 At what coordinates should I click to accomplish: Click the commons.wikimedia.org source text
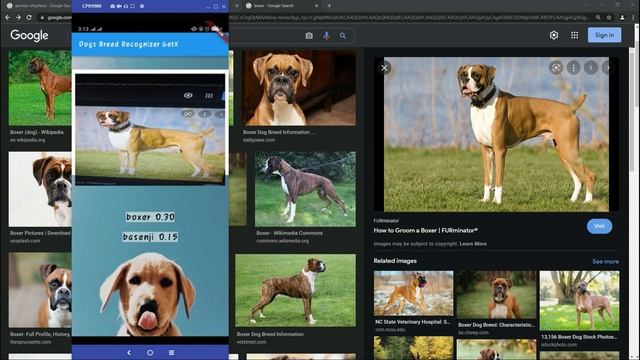pyautogui.click(x=282, y=241)
